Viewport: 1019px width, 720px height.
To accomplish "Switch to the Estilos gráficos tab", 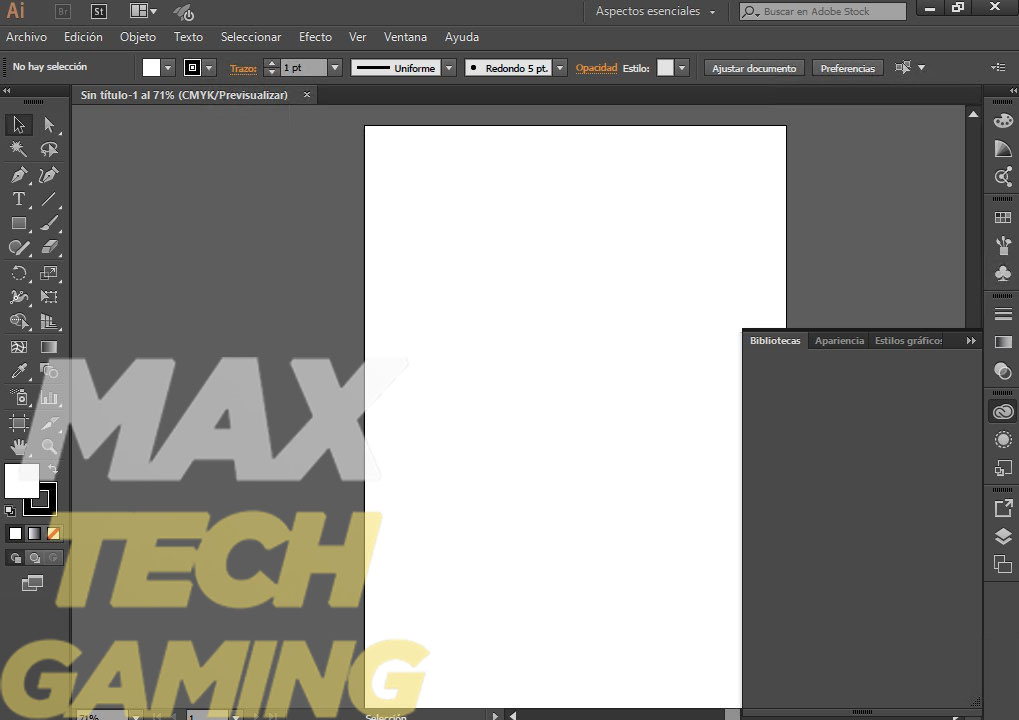I will point(908,341).
